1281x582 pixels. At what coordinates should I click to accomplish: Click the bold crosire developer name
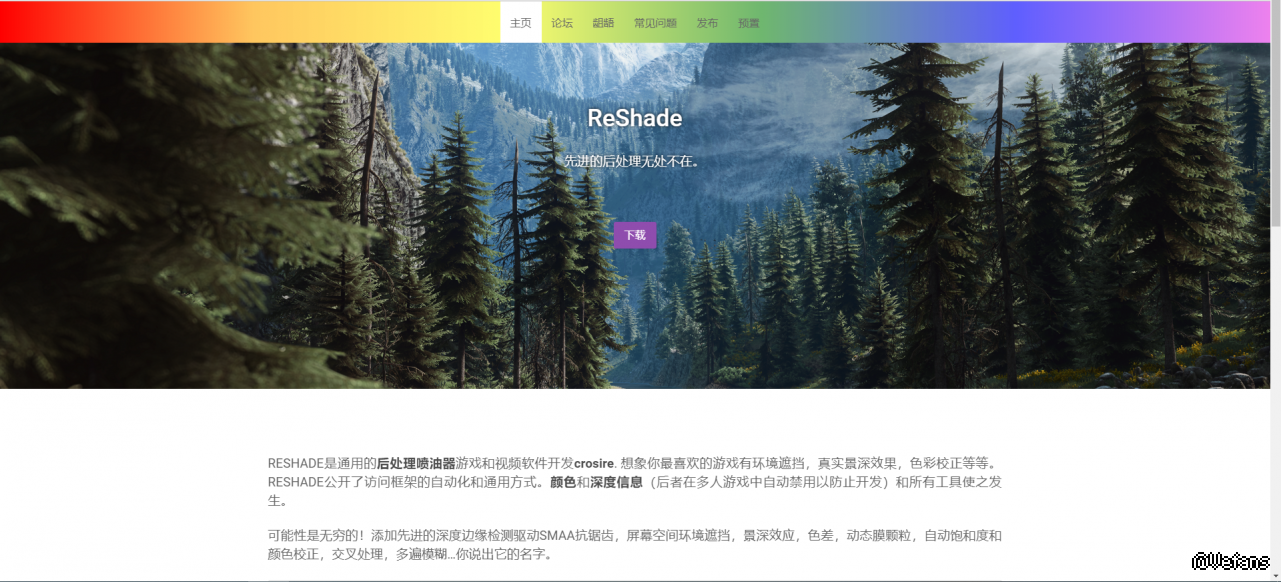point(594,463)
